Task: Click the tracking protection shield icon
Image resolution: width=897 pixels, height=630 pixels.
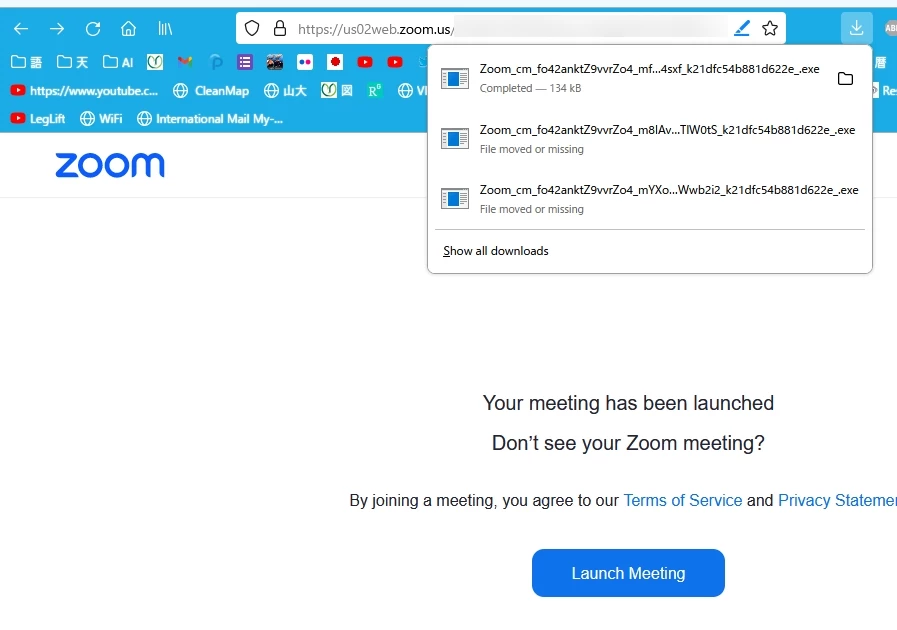Action: pos(252,28)
